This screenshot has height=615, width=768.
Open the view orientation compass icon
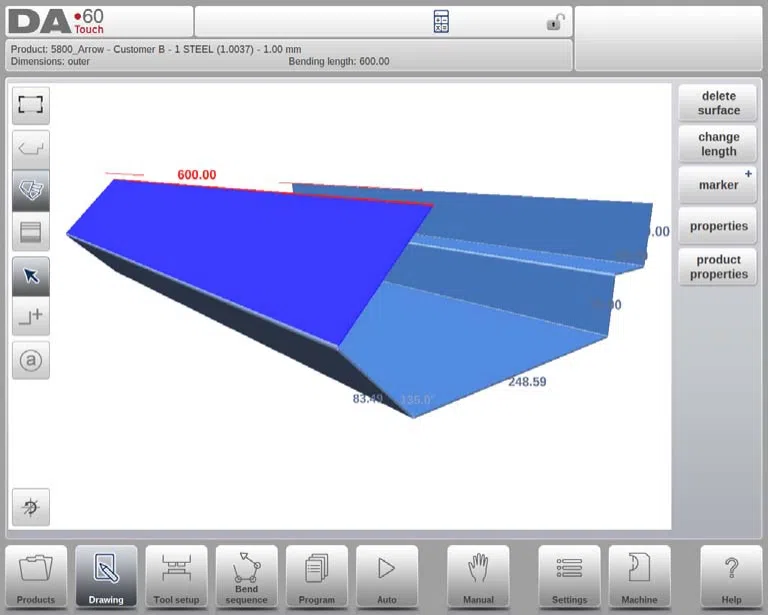(x=31, y=507)
